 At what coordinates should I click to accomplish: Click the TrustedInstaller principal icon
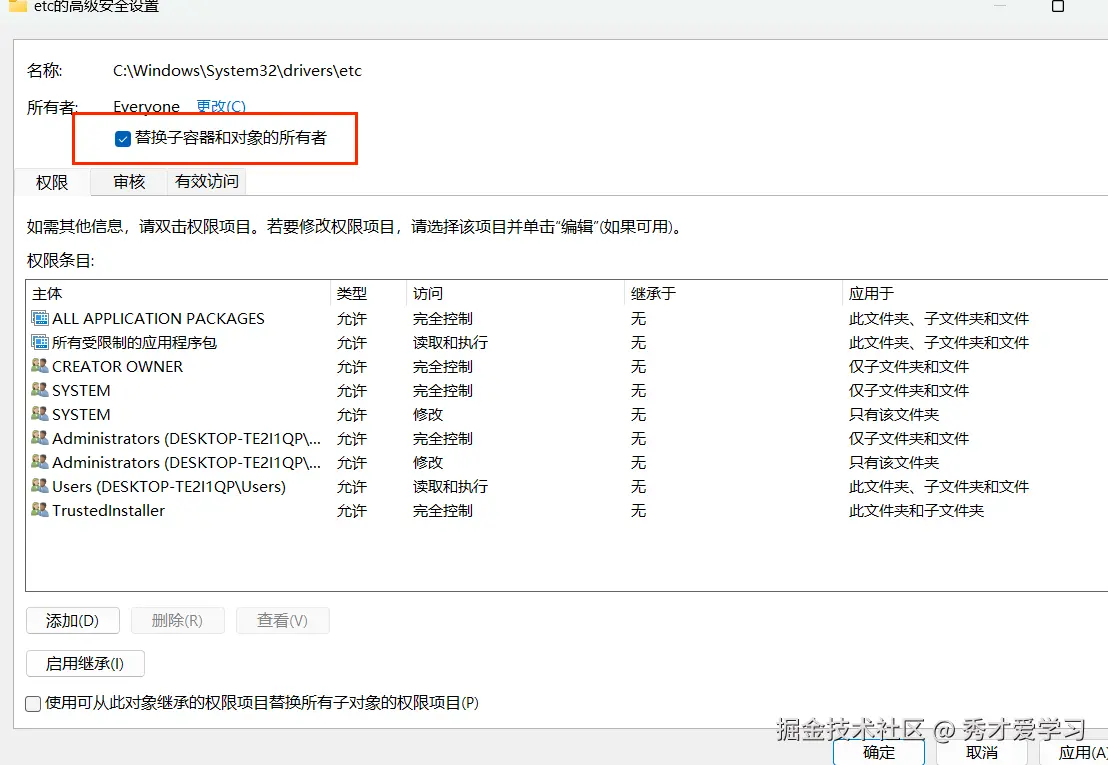coord(40,510)
